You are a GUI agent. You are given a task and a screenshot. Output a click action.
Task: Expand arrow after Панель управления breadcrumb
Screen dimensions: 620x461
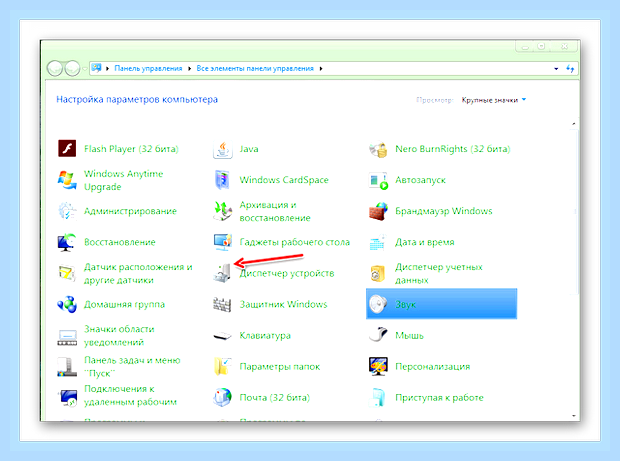coord(189,69)
